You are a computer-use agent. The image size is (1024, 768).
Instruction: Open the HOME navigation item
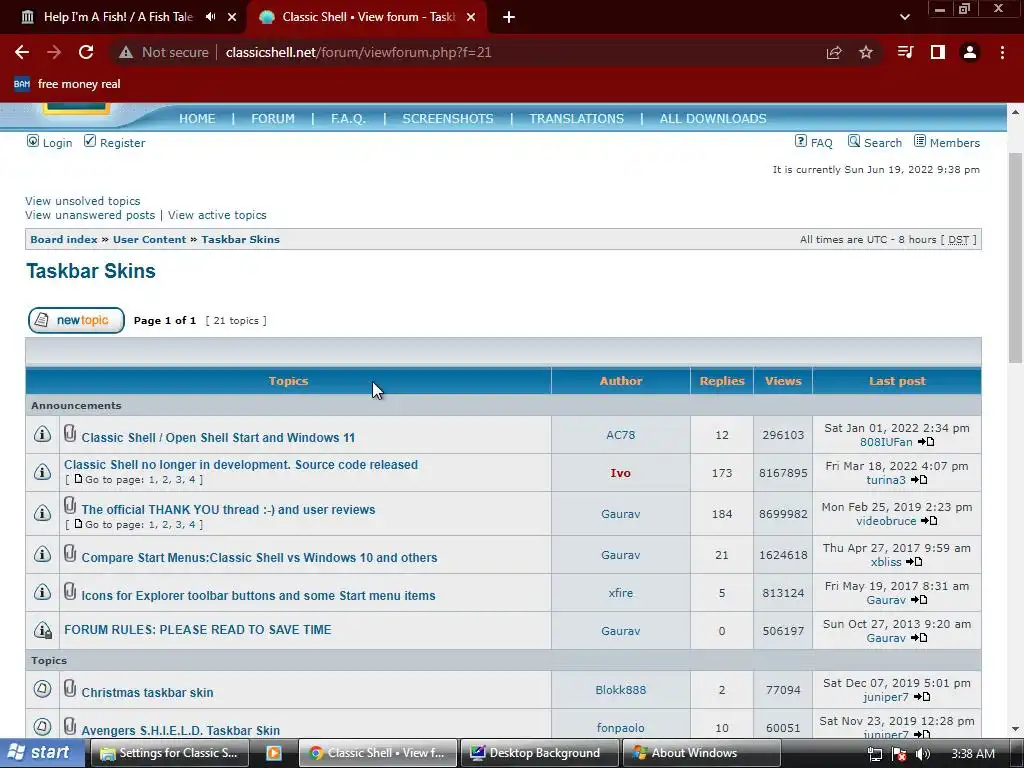197,119
